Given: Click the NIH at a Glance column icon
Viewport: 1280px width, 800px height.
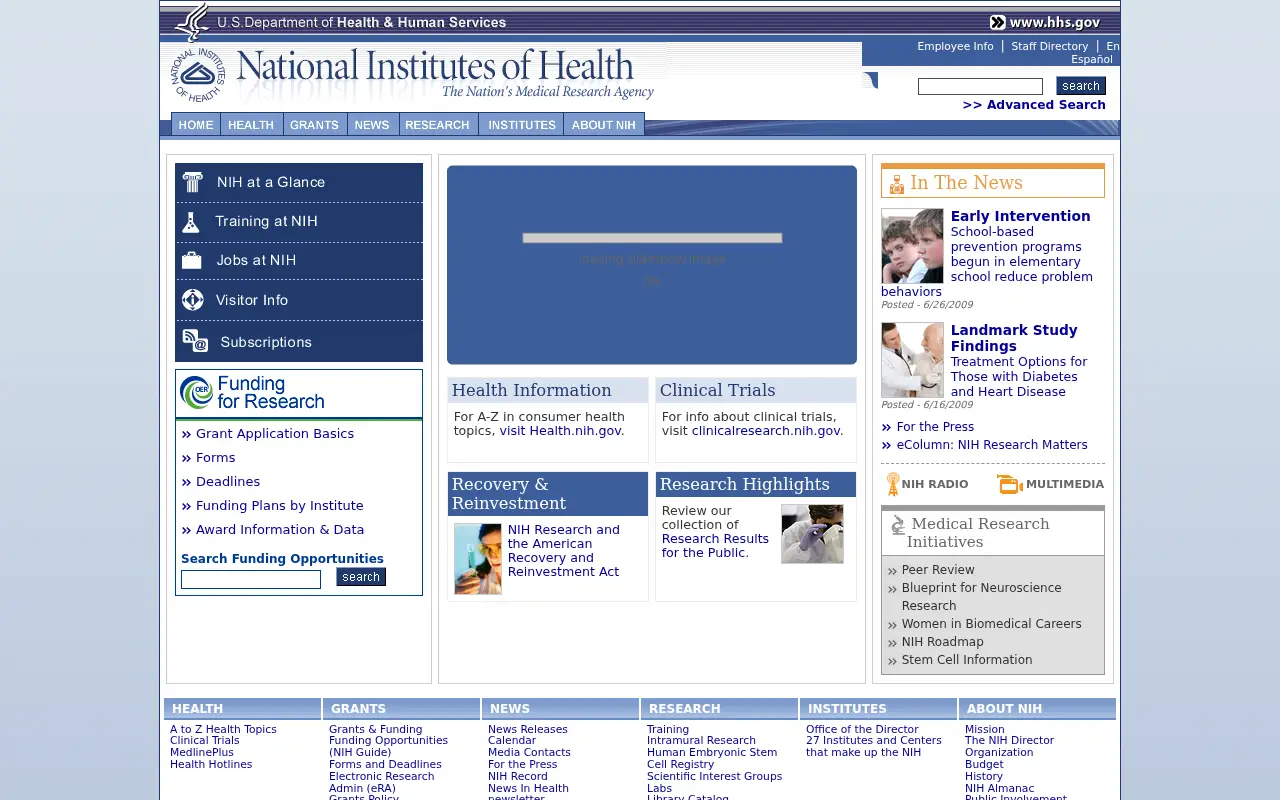Looking at the screenshot, I should pos(193,182).
